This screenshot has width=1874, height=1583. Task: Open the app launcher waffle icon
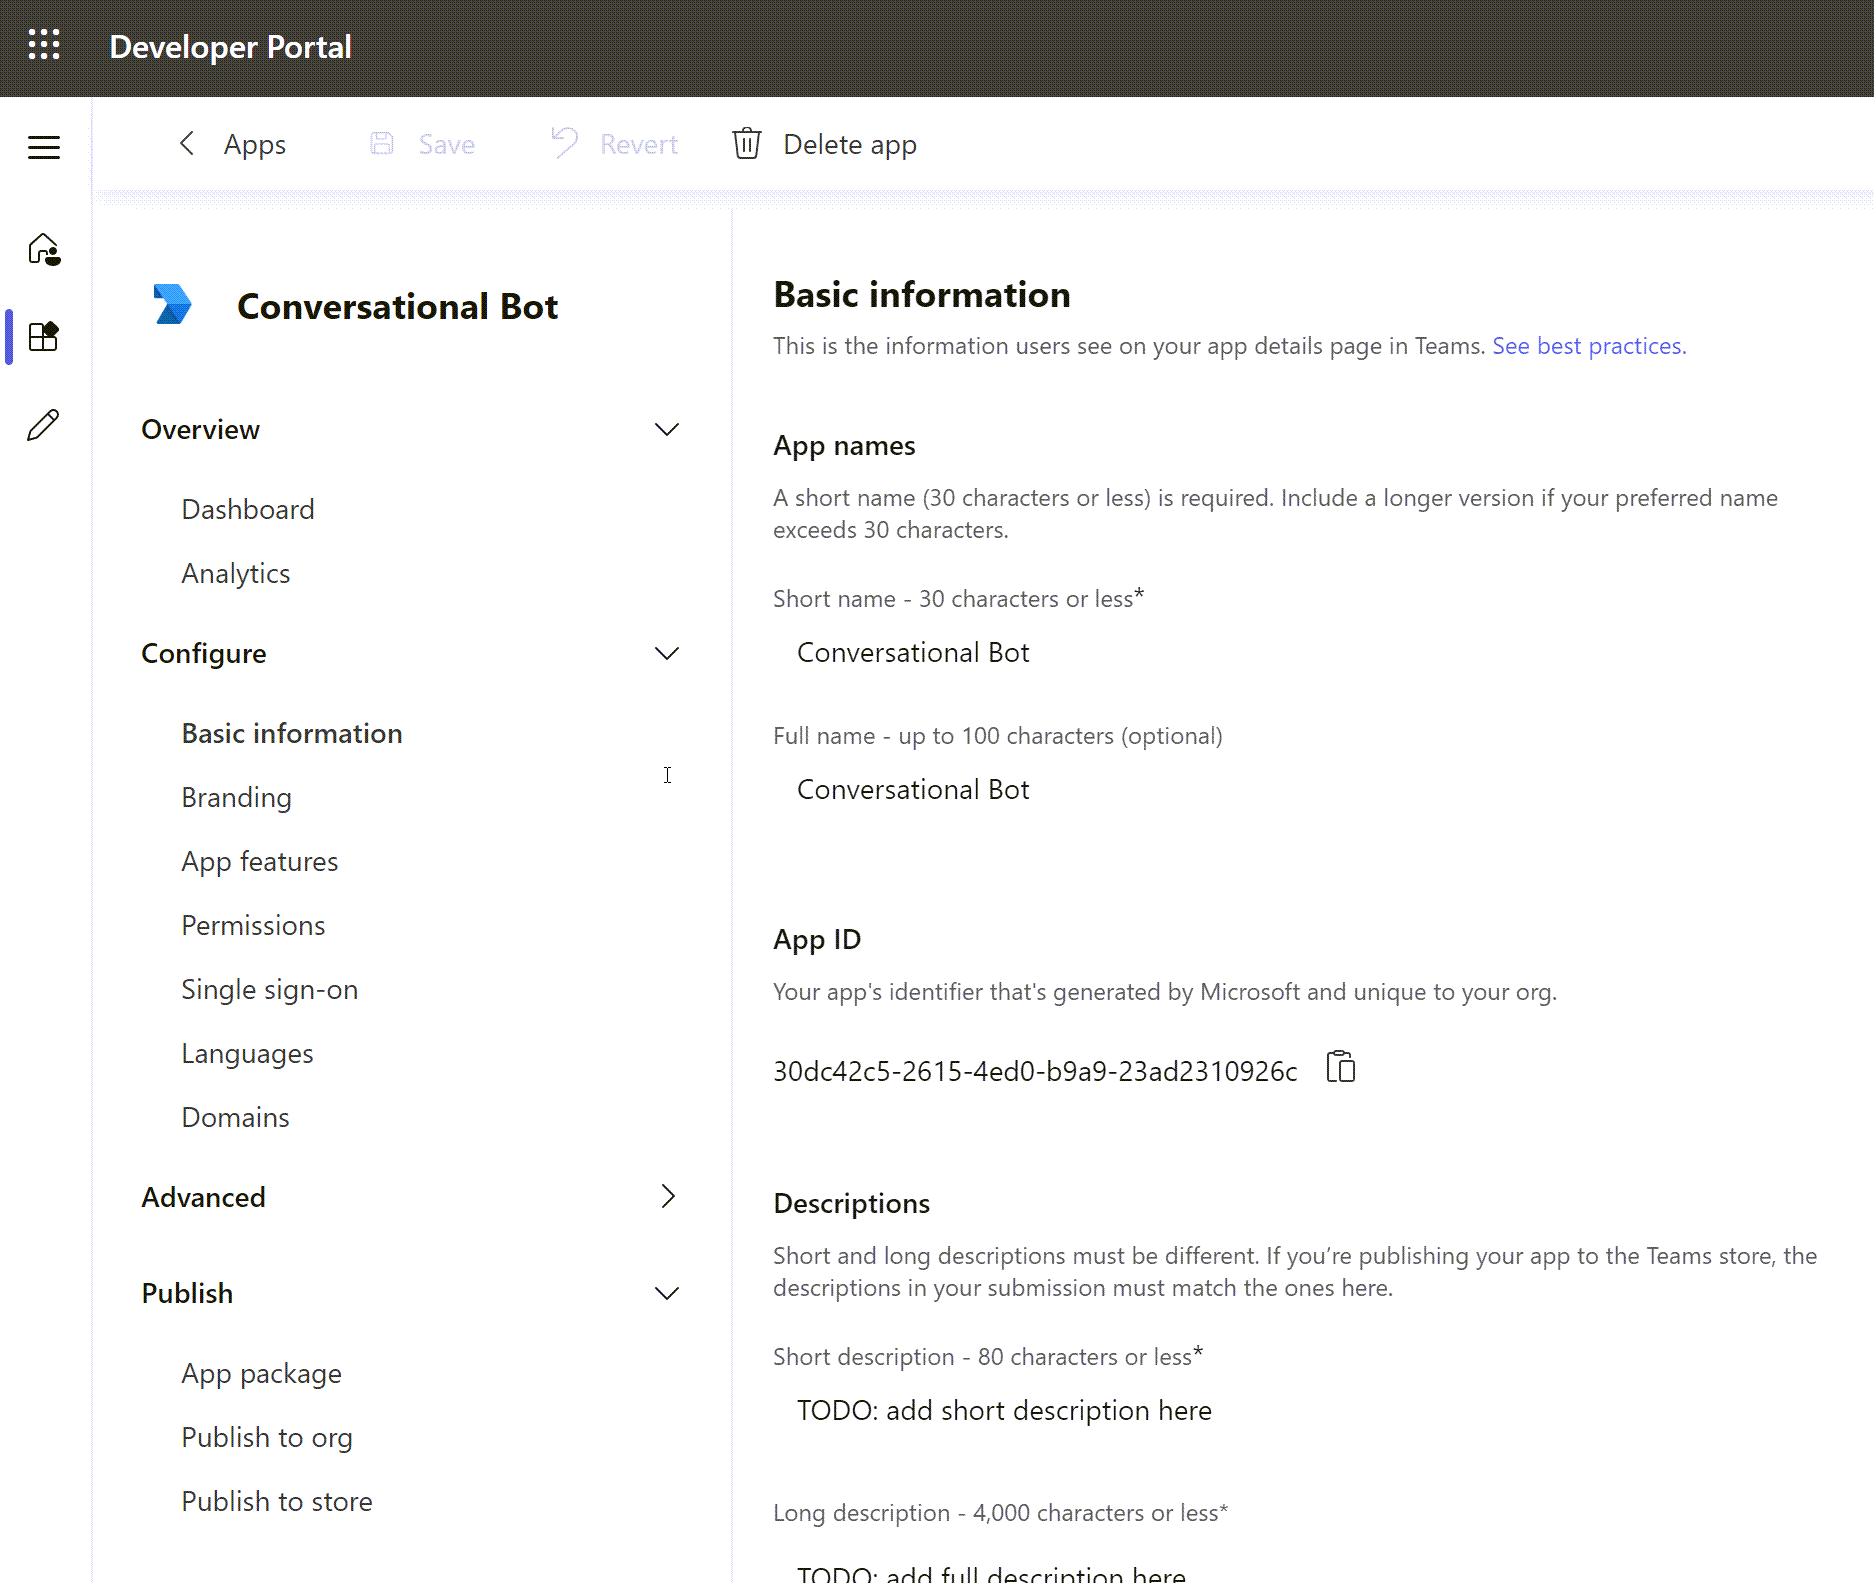click(44, 45)
